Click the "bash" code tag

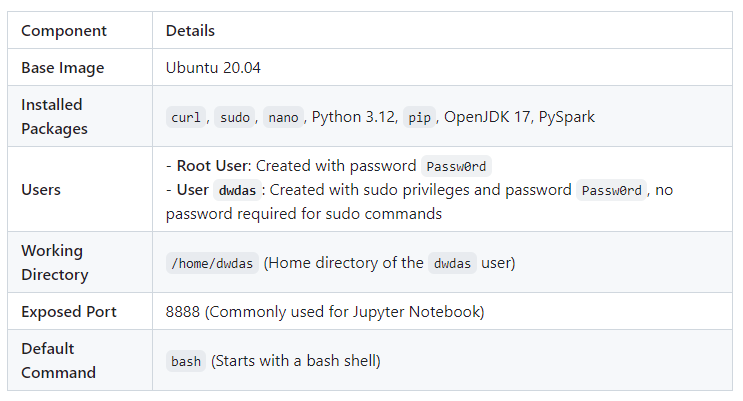click(186, 361)
